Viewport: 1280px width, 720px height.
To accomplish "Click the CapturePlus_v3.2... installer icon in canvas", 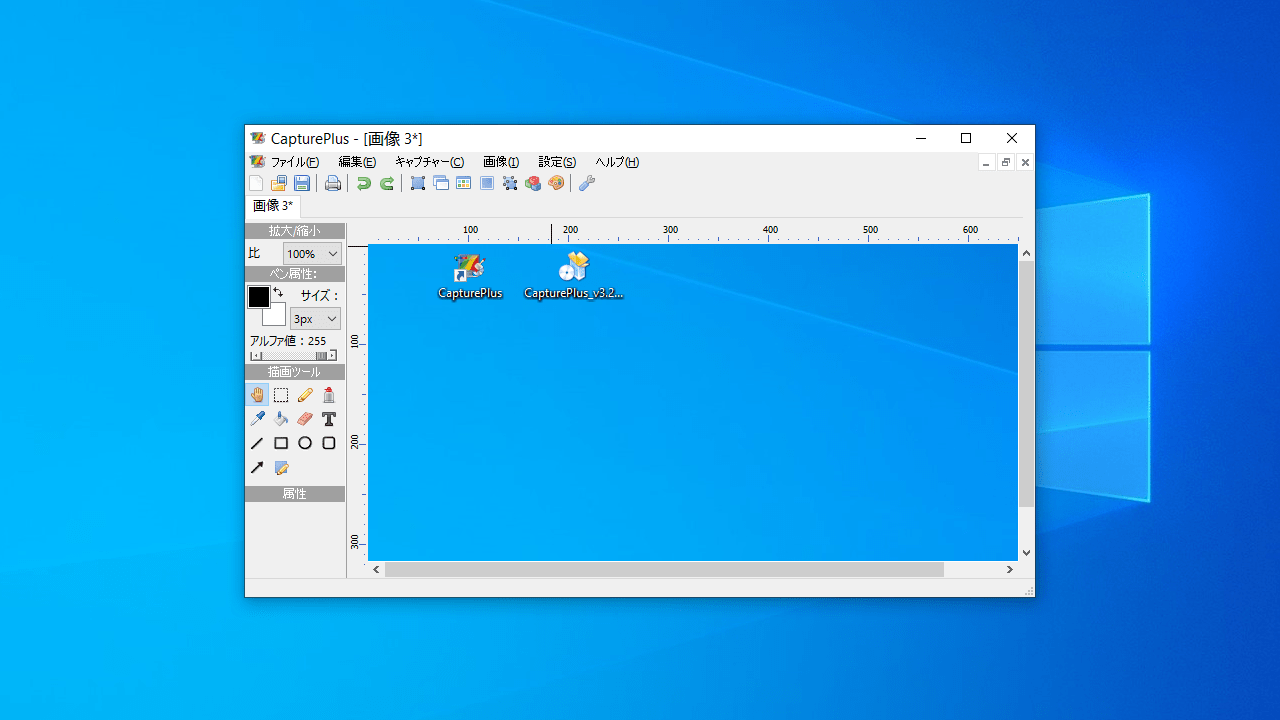I will tap(574, 276).
